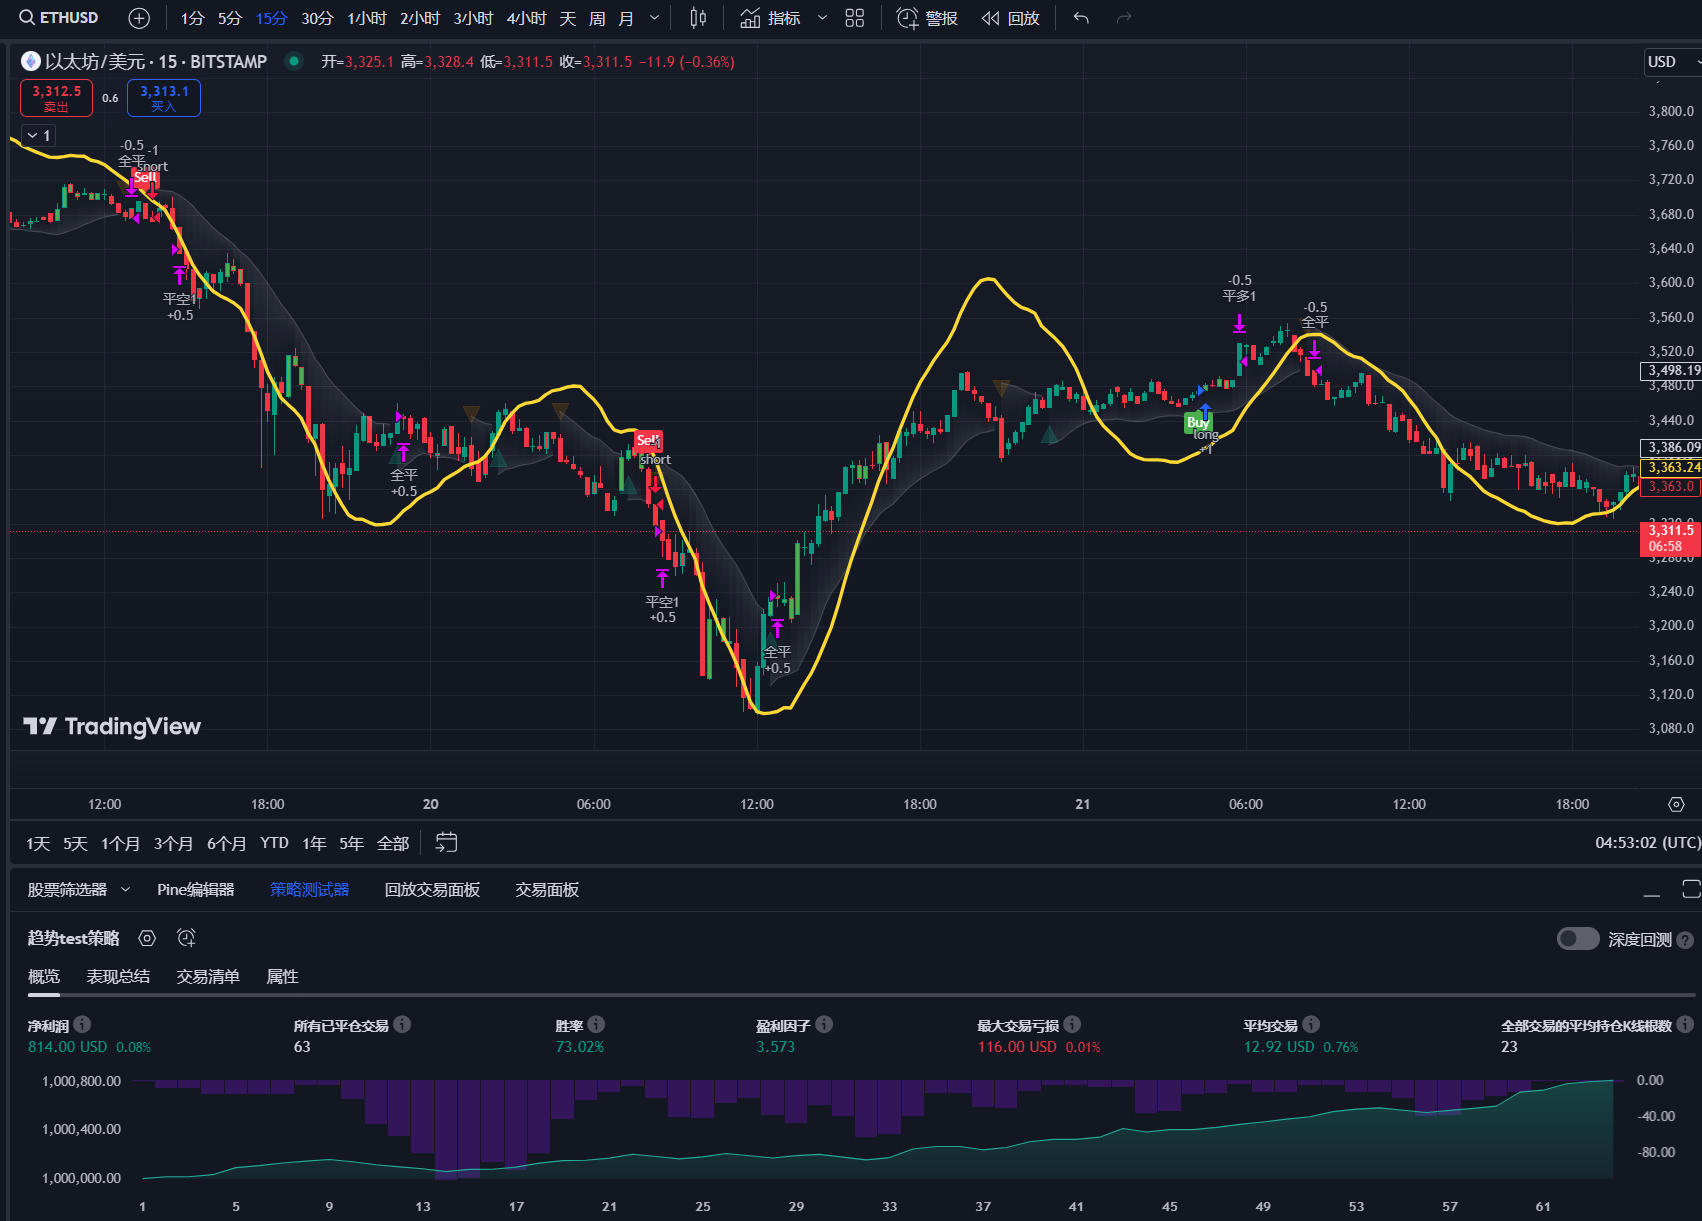Click the add symbol plus icon
The image size is (1702, 1221).
click(139, 18)
